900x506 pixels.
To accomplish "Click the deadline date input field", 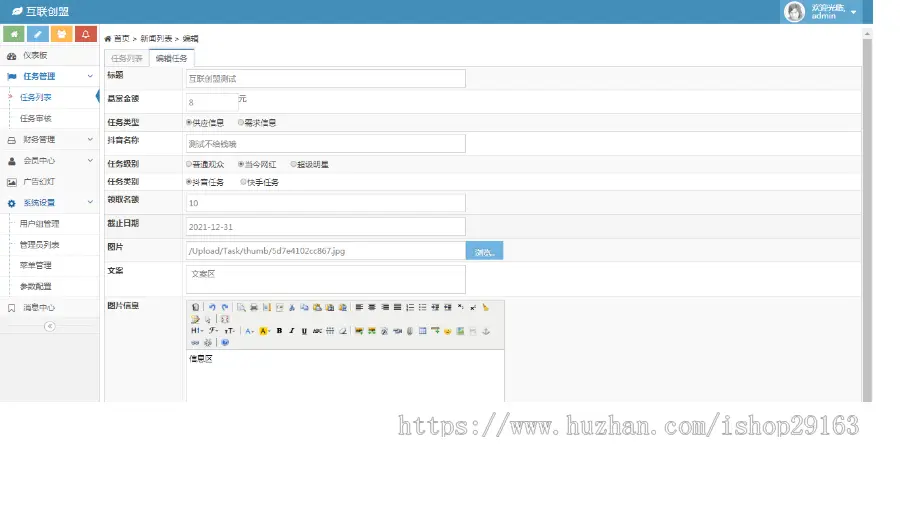I will coord(325,227).
